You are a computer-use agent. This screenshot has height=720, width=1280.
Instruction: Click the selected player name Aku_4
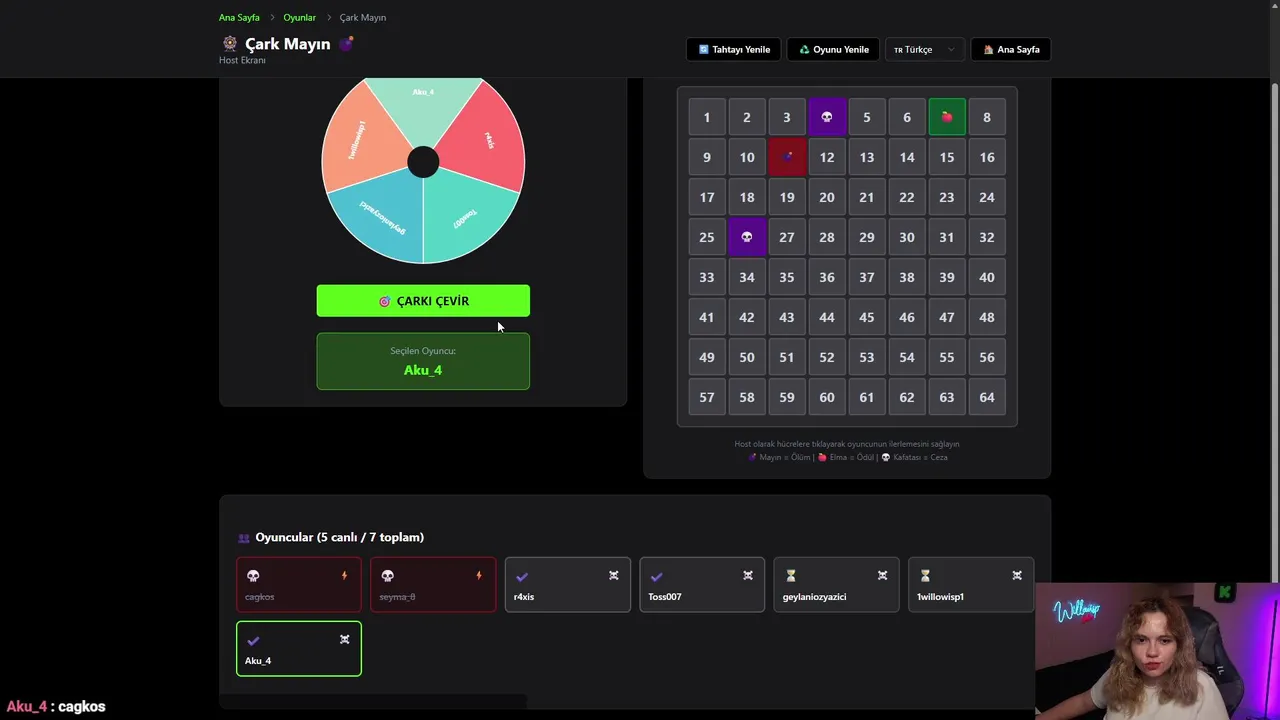point(423,370)
